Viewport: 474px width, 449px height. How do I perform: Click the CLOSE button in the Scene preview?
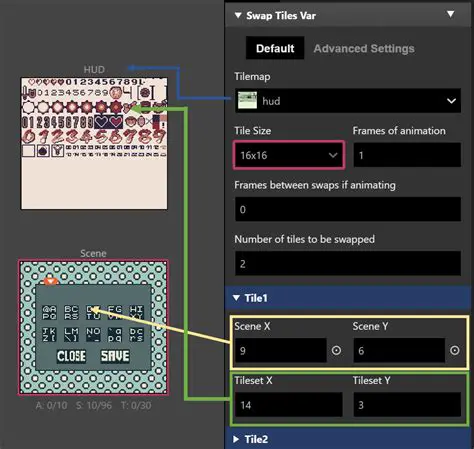click(71, 356)
